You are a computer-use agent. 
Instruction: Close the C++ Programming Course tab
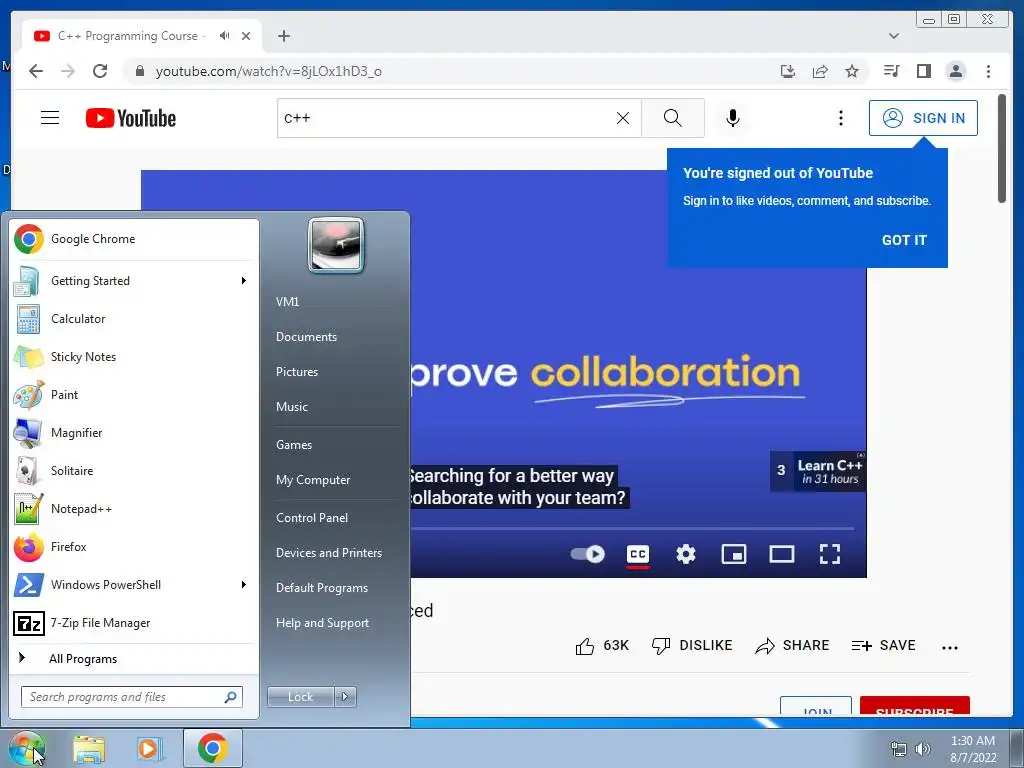[x=246, y=36]
